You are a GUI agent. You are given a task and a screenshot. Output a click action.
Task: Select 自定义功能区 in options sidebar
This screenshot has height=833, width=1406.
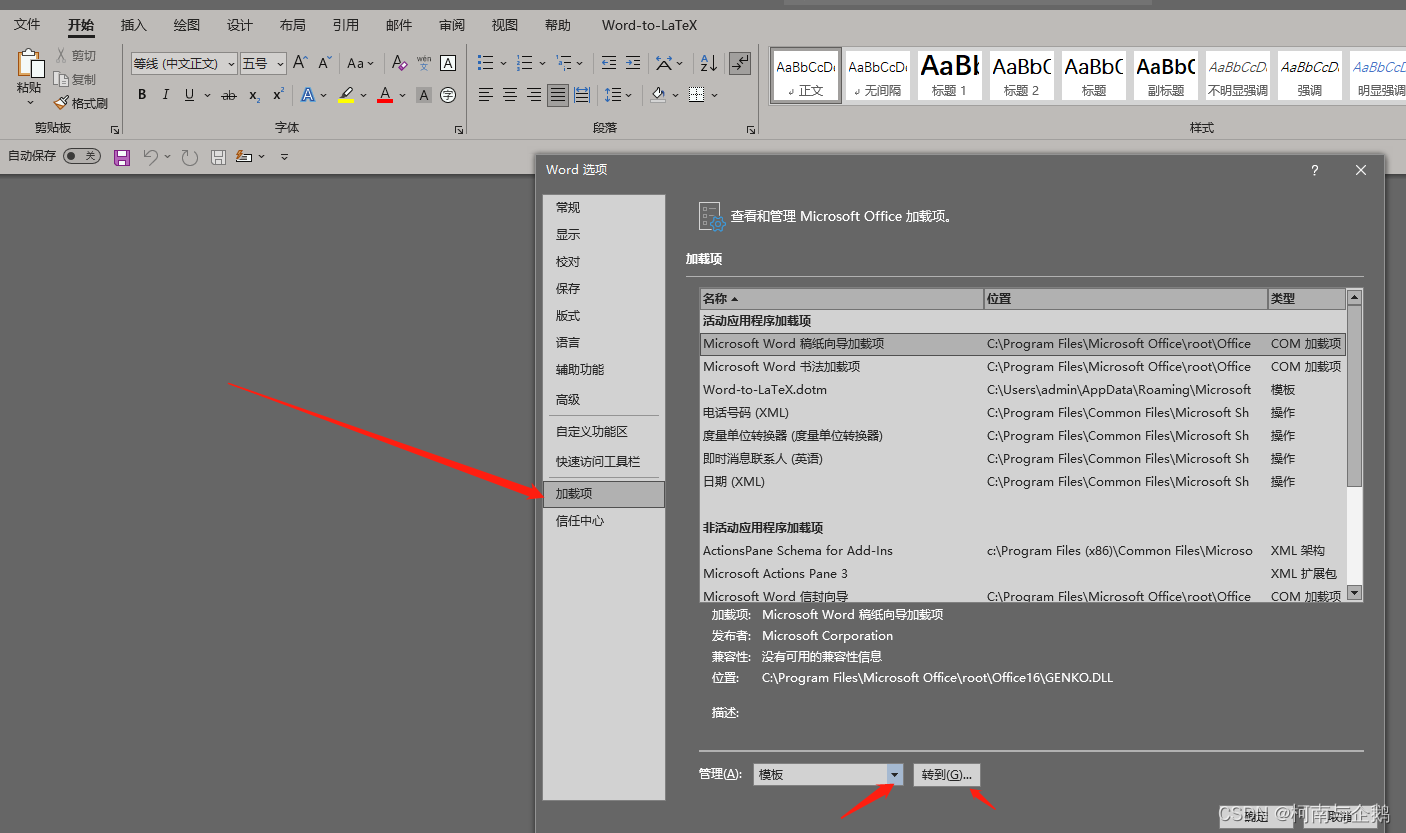pos(603,431)
